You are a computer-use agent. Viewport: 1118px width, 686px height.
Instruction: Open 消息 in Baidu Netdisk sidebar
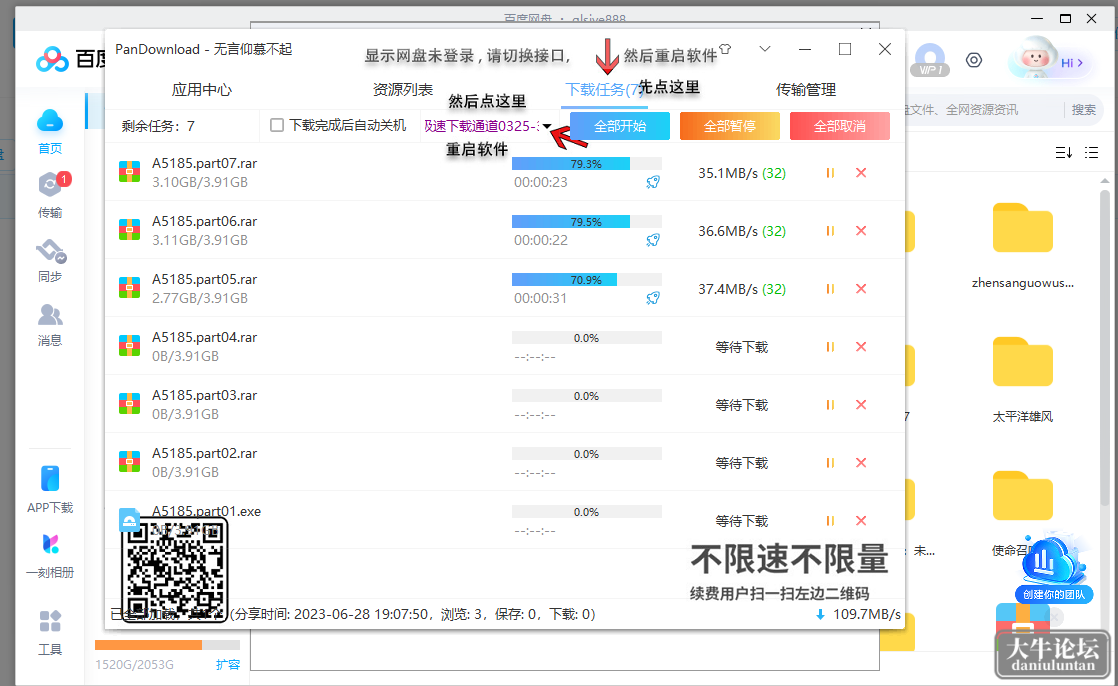pyautogui.click(x=50, y=325)
